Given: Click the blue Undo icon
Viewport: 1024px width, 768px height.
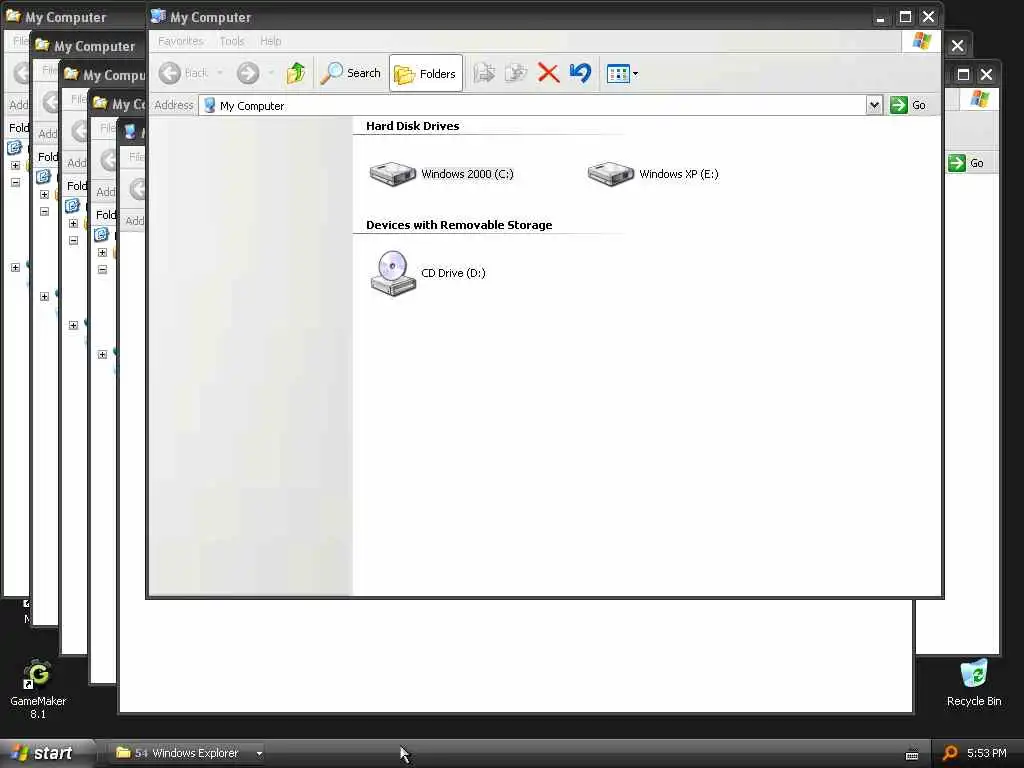Looking at the screenshot, I should click(x=580, y=73).
